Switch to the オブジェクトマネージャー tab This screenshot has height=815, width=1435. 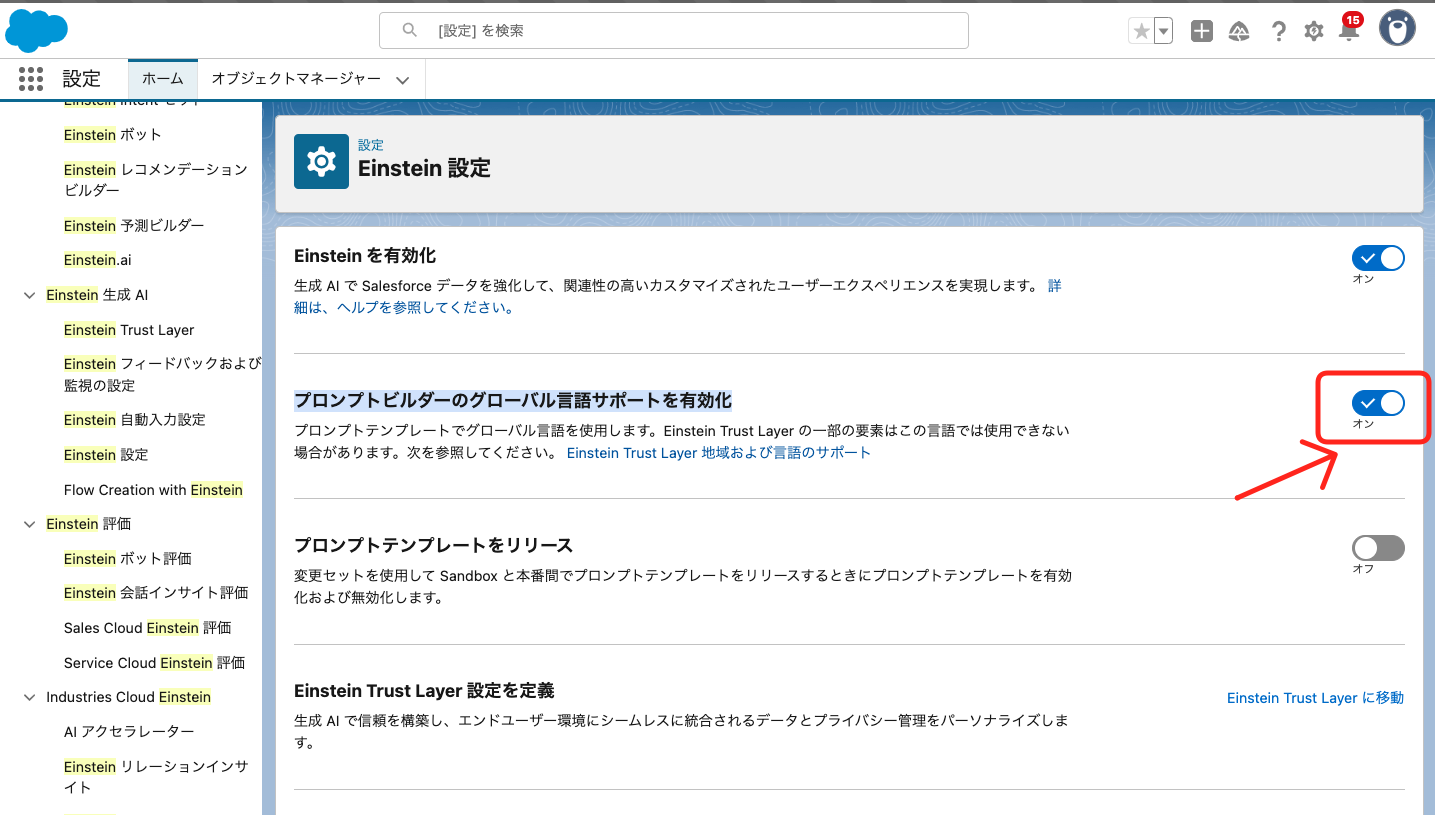296,79
